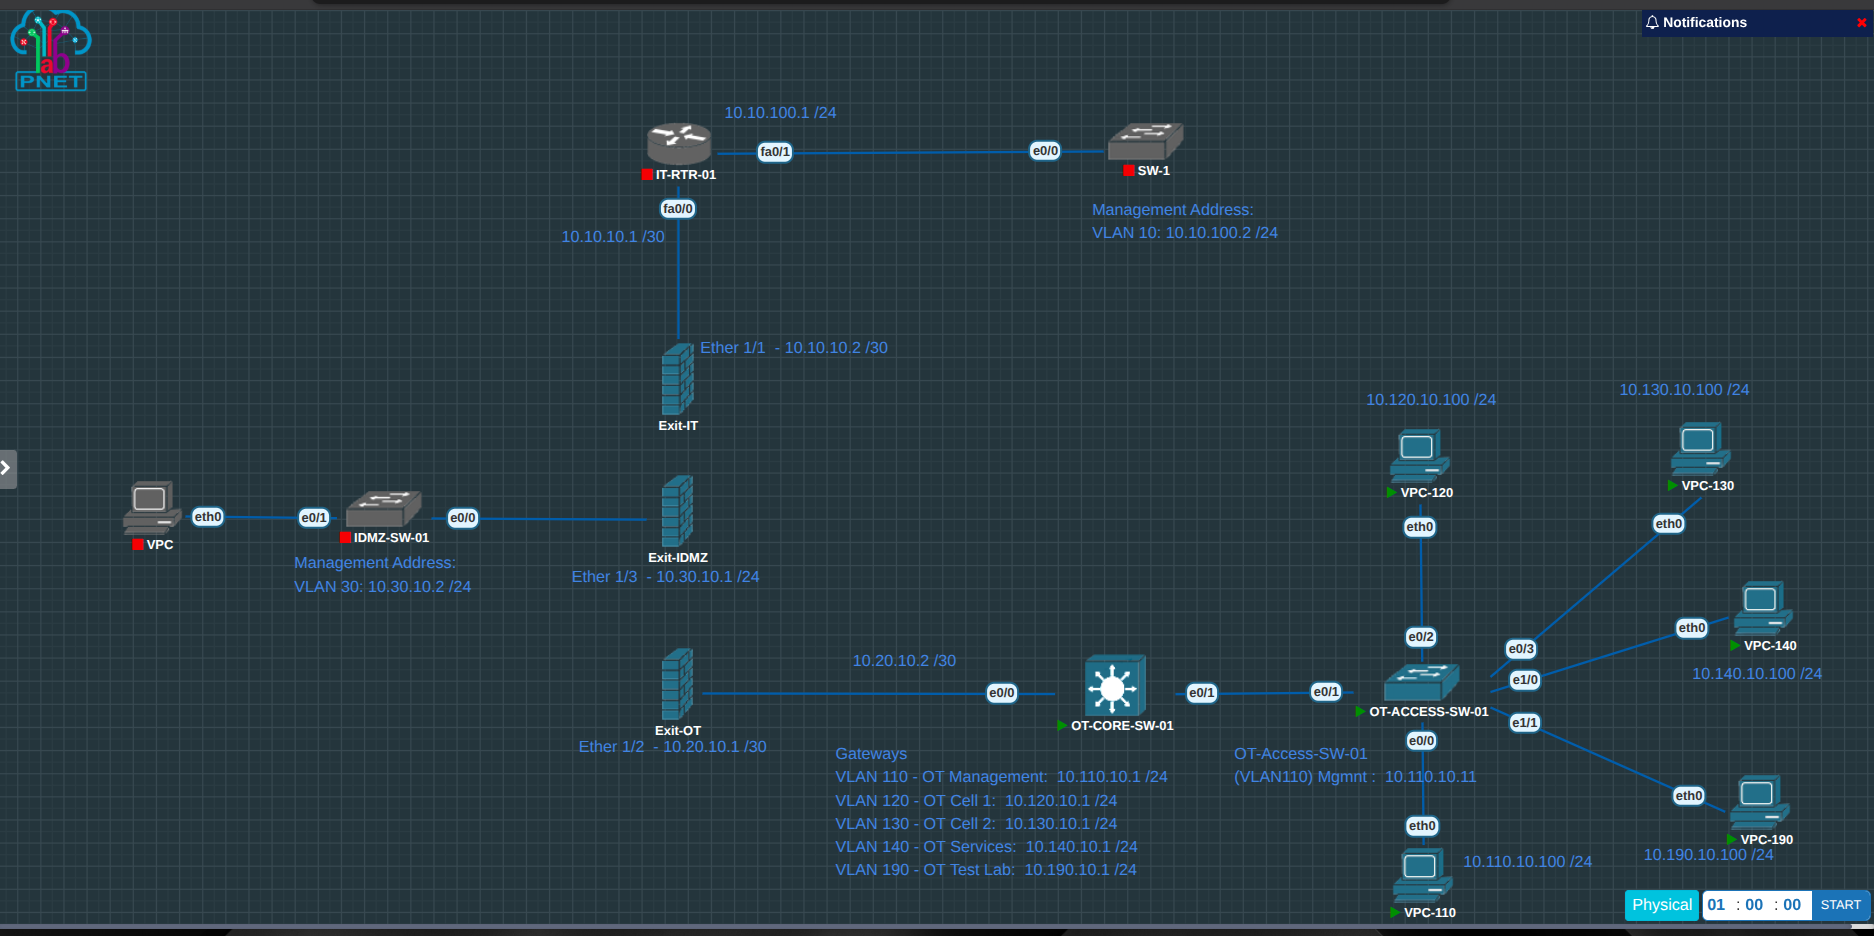This screenshot has height=936, width=1874.
Task: Select 'VLAN 10: 10.10.100.2 /24' text
Action: tap(1185, 233)
